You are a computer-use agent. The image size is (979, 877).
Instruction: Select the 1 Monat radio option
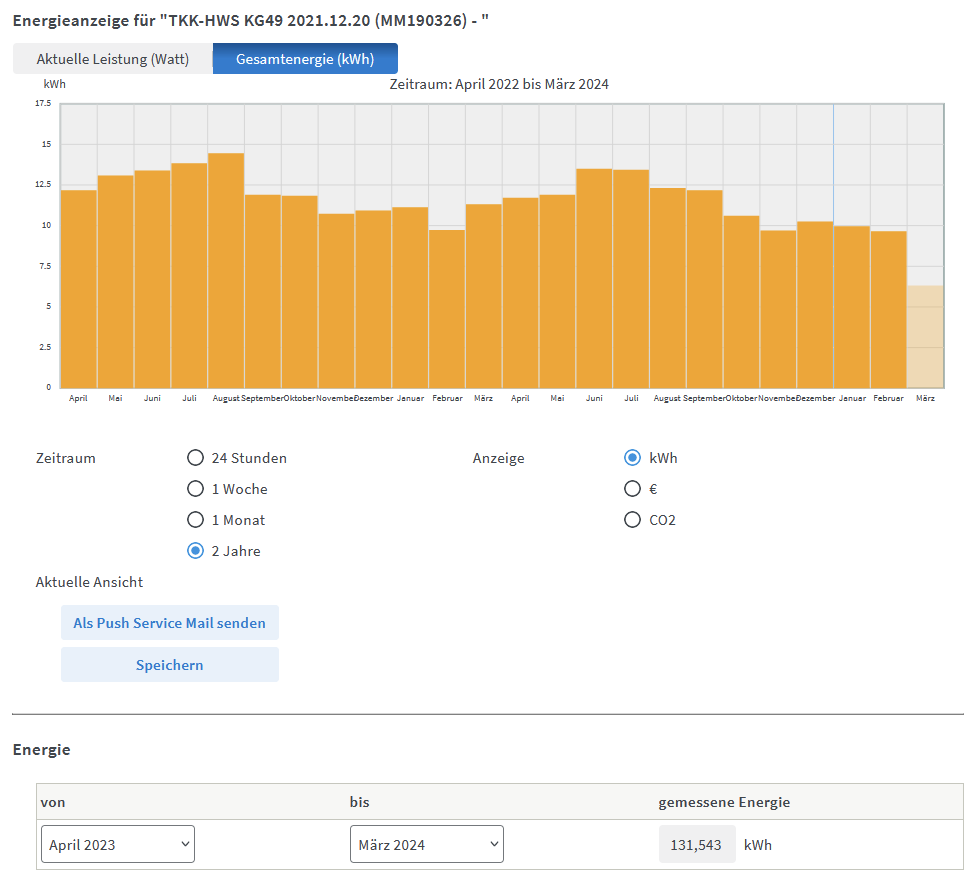[195, 519]
